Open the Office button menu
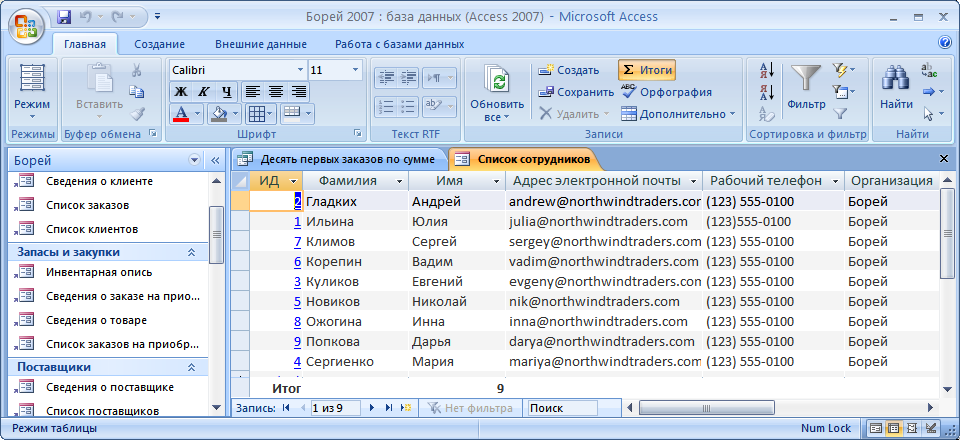The width and height of the screenshot is (960, 440). (x=26, y=26)
